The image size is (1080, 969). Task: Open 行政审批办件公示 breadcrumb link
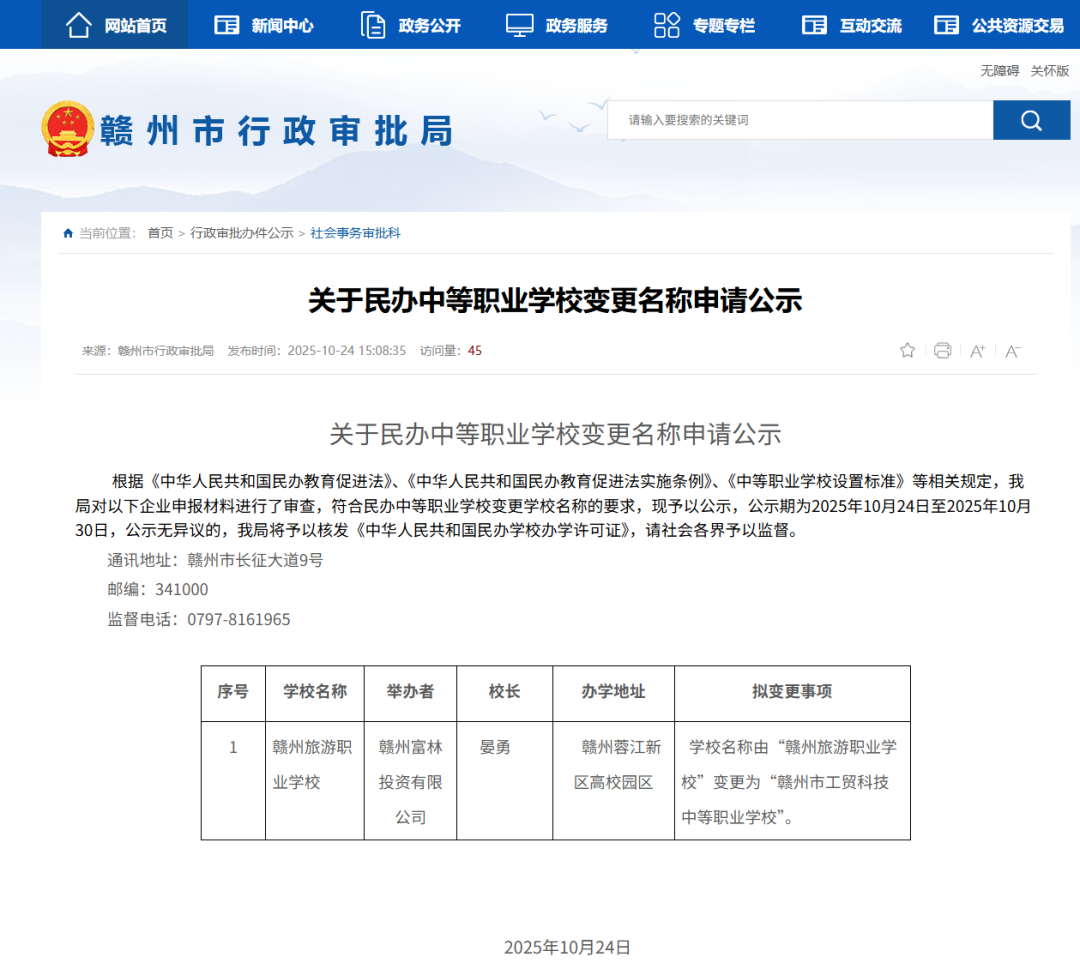tap(242, 233)
